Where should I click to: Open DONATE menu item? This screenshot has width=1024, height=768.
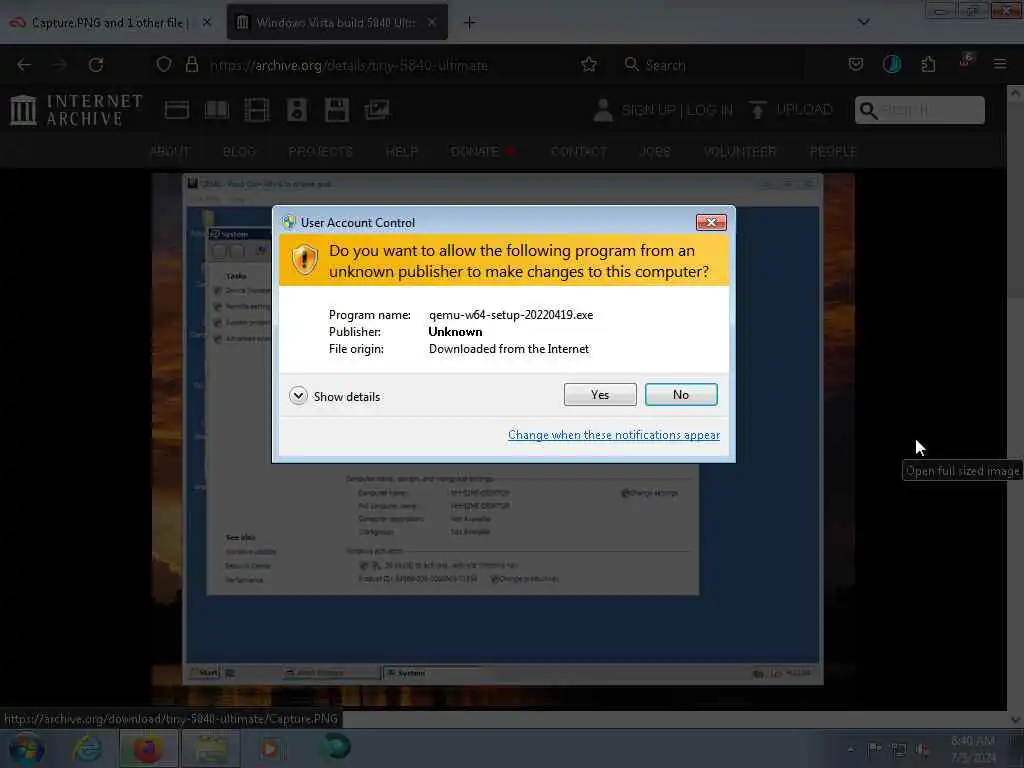point(483,152)
